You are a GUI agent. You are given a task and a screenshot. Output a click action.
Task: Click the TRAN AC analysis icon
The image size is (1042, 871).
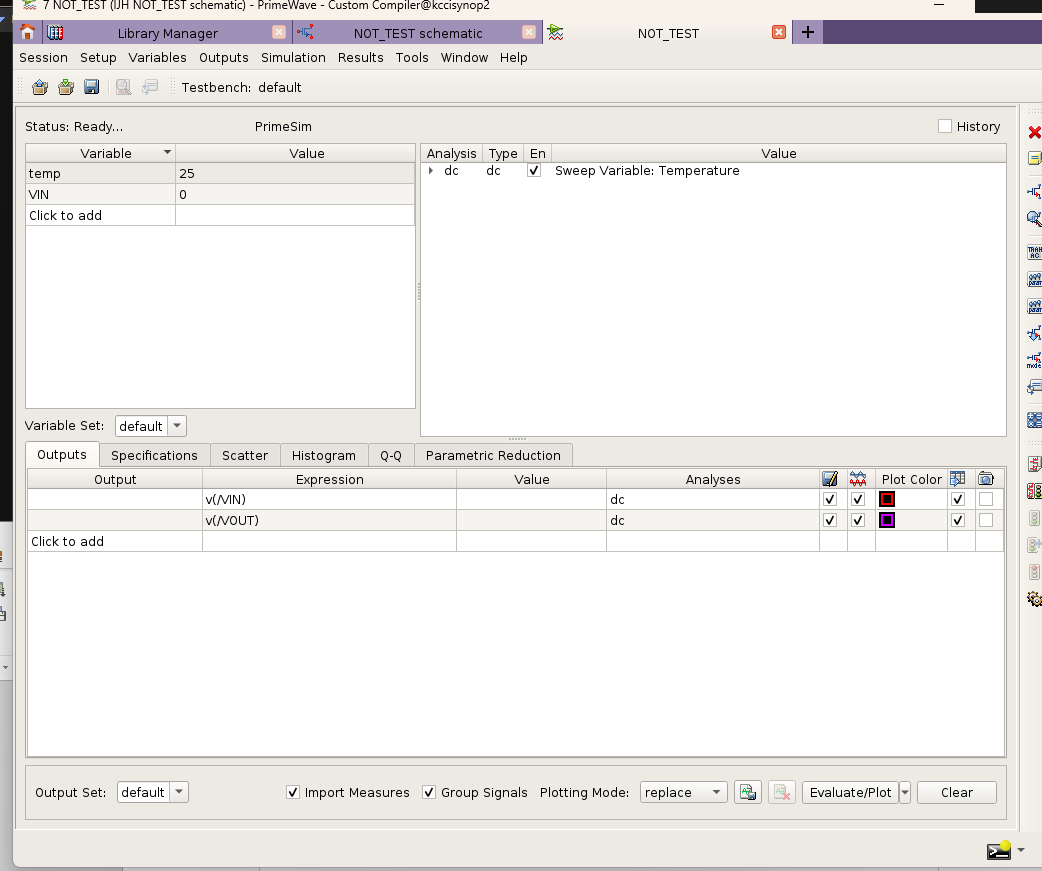(1035, 252)
